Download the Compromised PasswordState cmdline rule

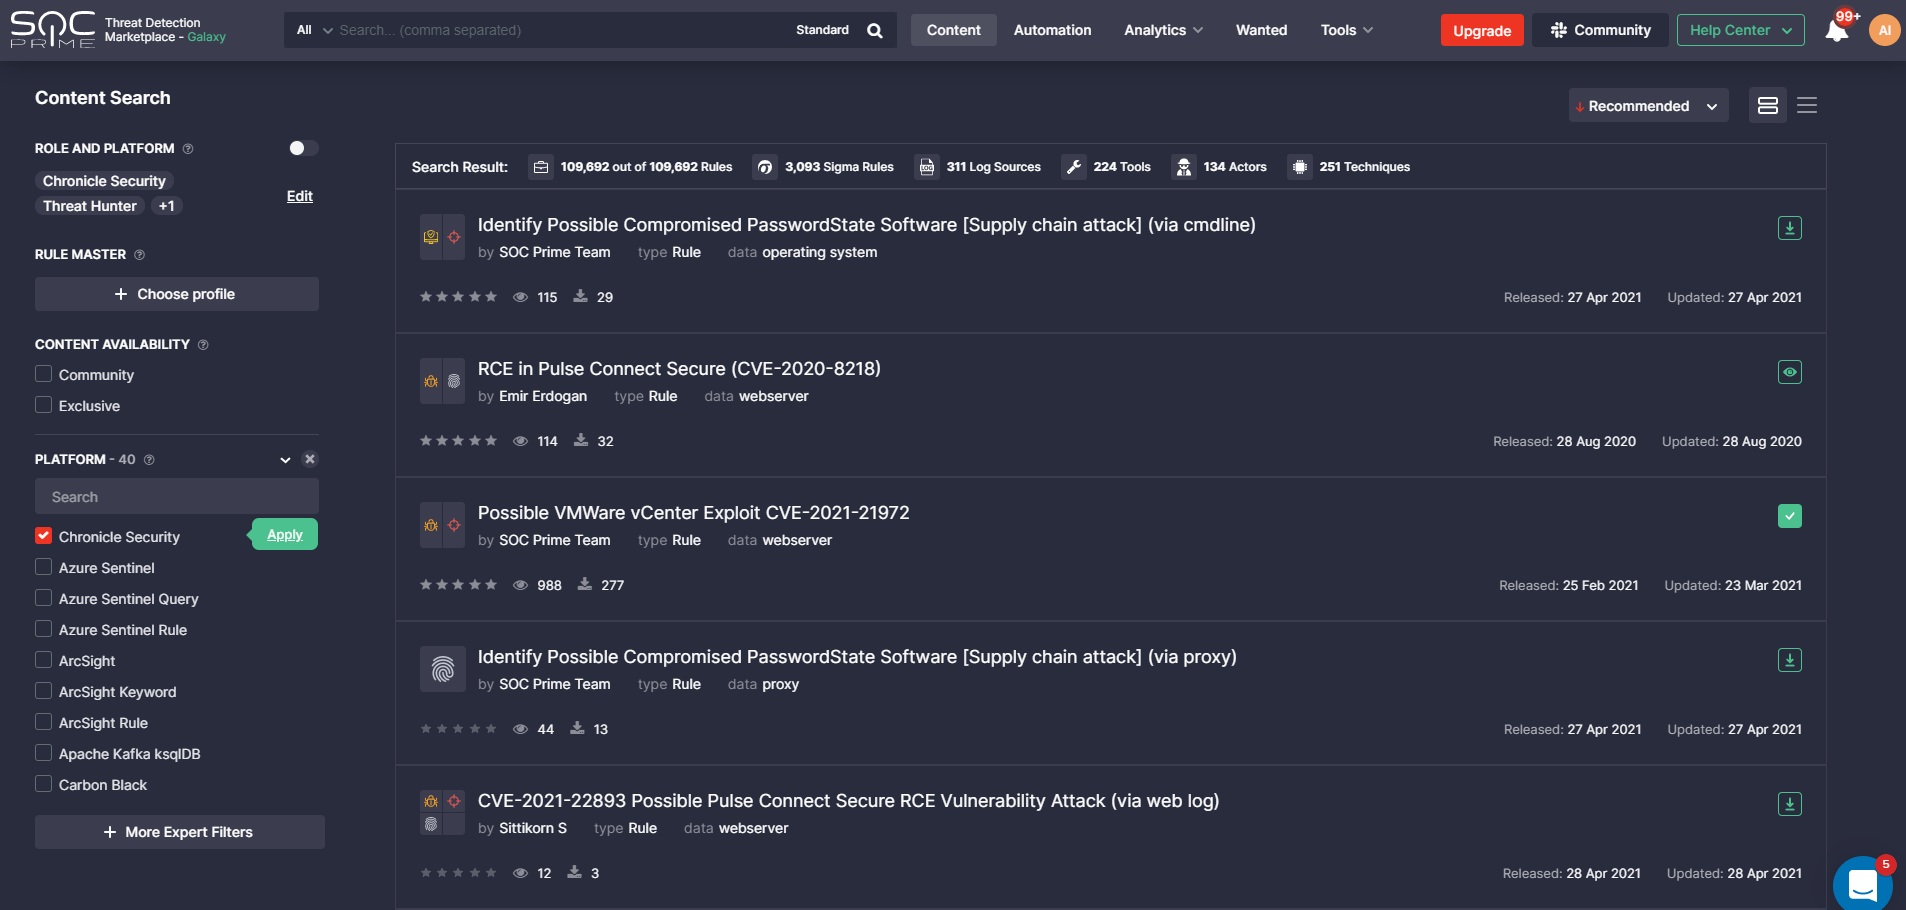1787,227
